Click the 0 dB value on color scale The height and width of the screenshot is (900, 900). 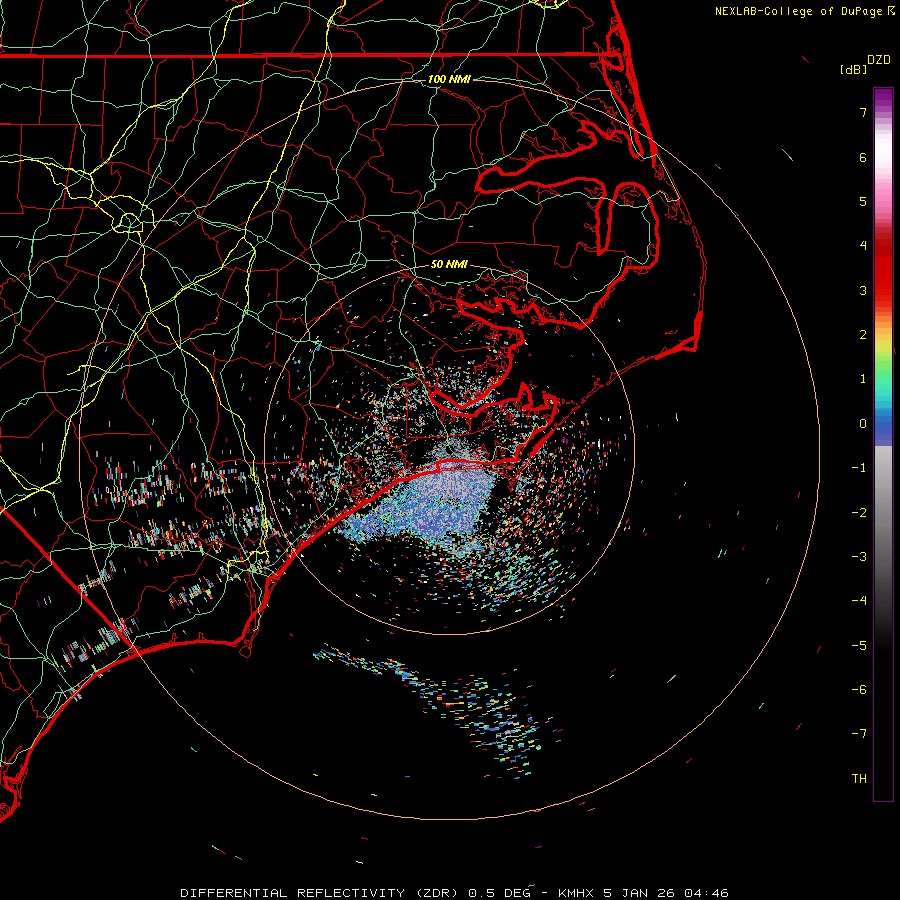click(863, 424)
